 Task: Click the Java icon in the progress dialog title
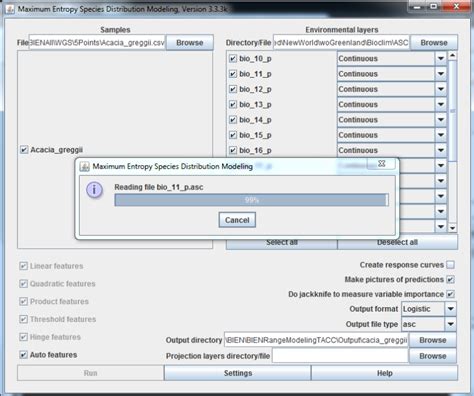84,166
